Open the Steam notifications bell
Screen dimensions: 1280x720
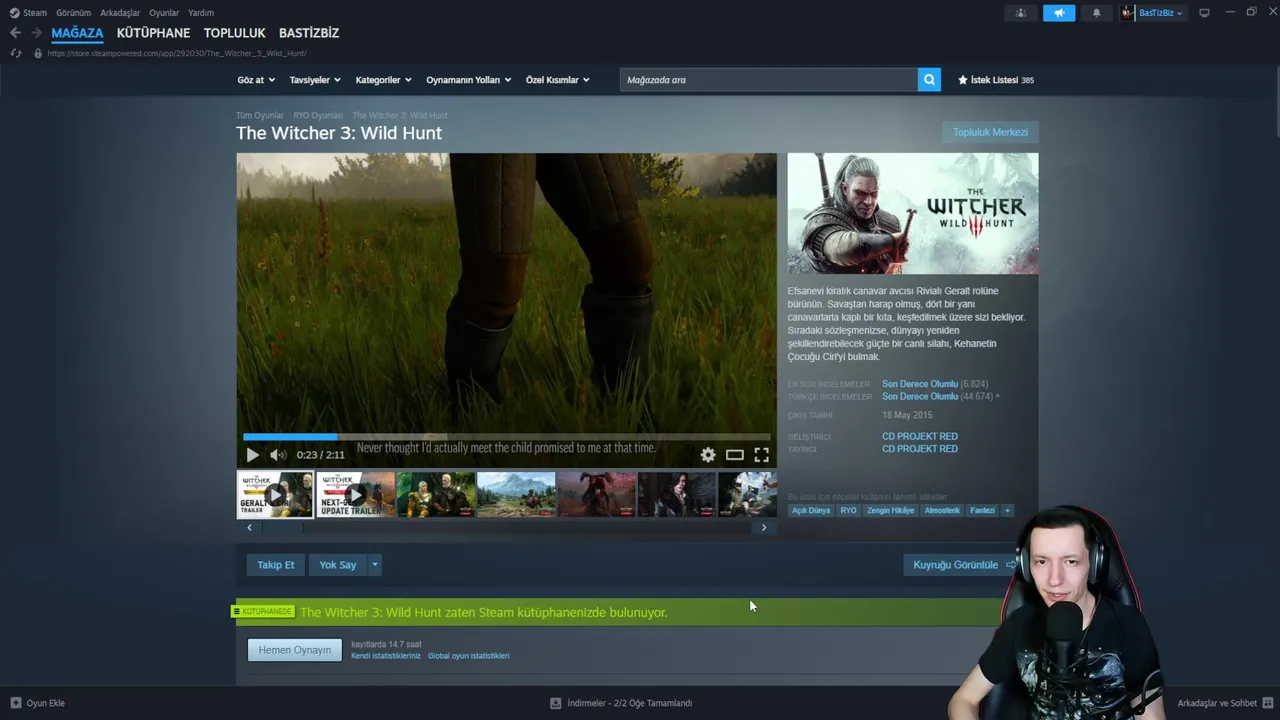point(1096,13)
